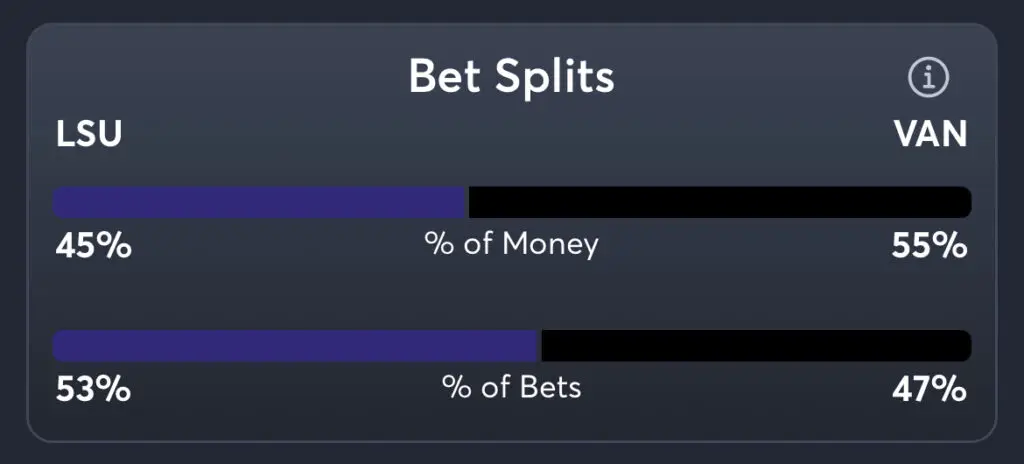The height and width of the screenshot is (464, 1024).
Task: Select the VAN team label
Action: (x=930, y=134)
